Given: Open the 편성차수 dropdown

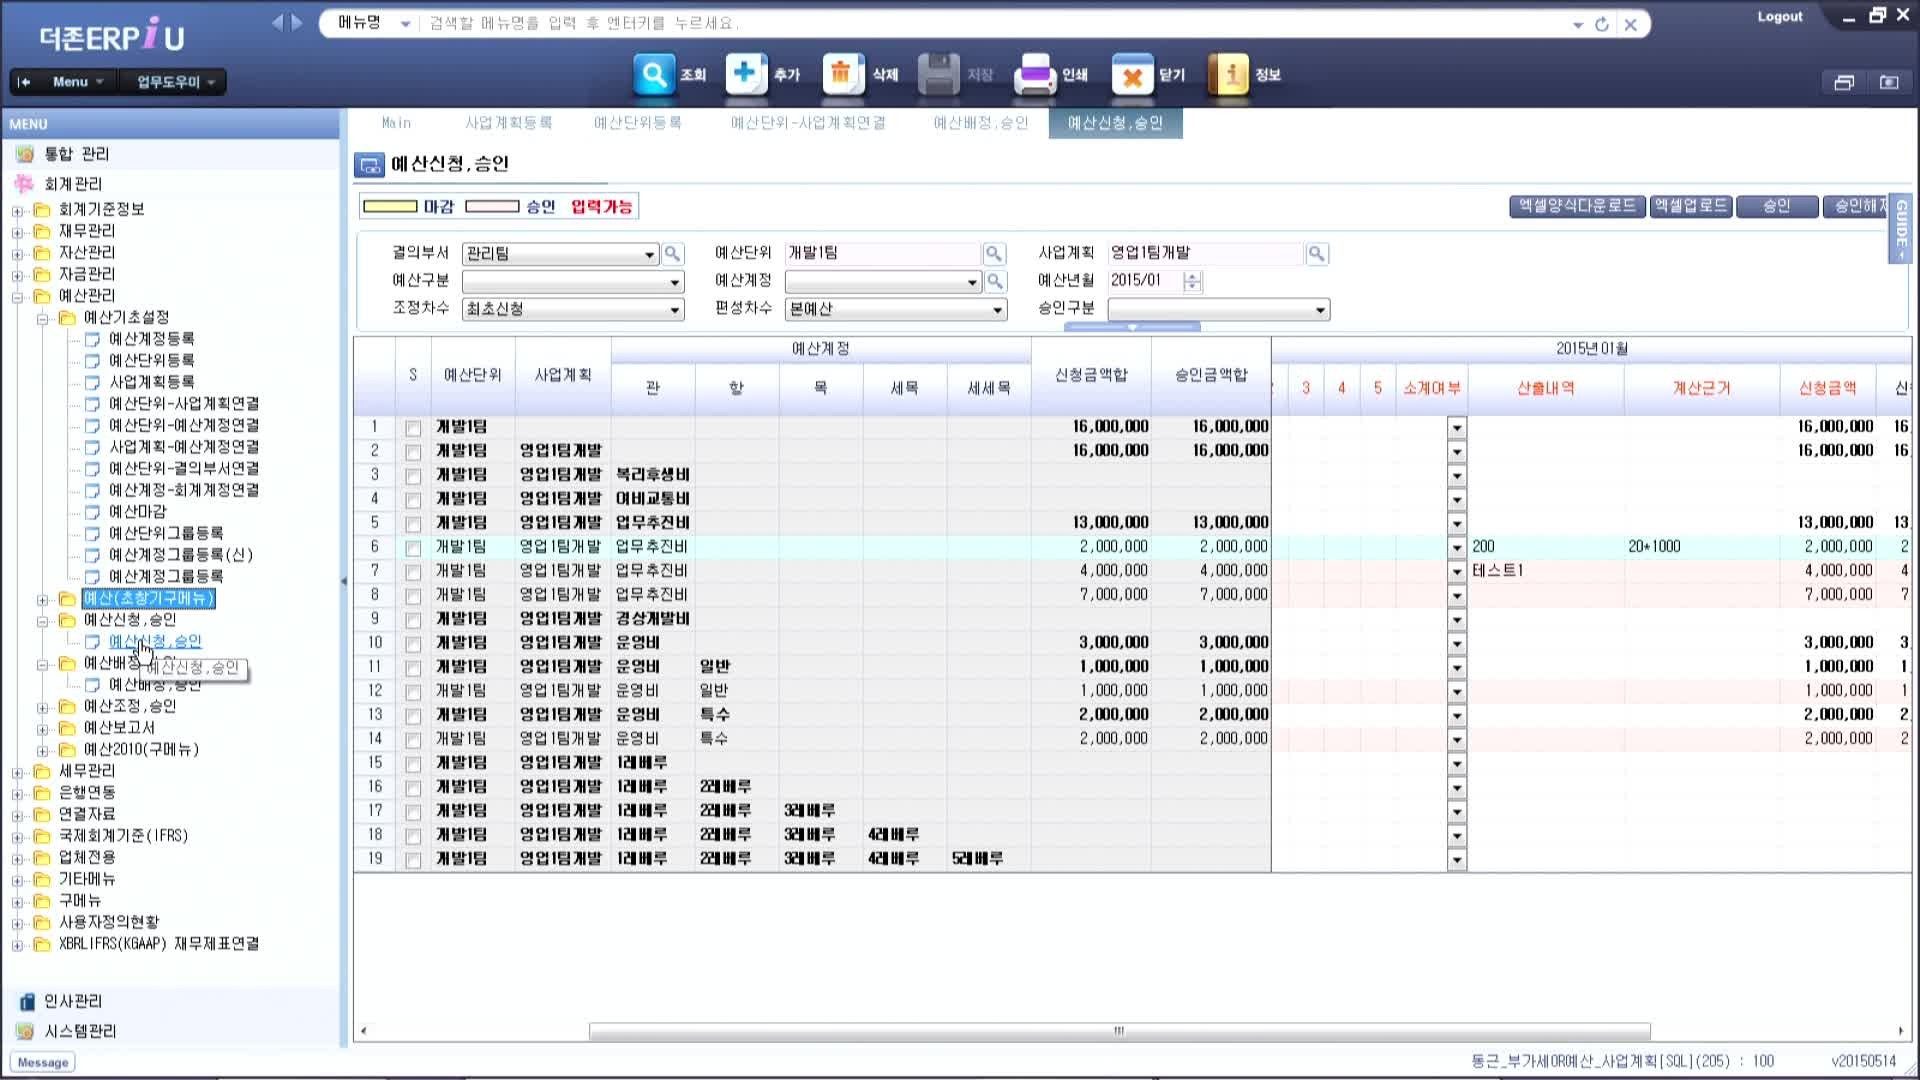Looking at the screenshot, I should (997, 311).
